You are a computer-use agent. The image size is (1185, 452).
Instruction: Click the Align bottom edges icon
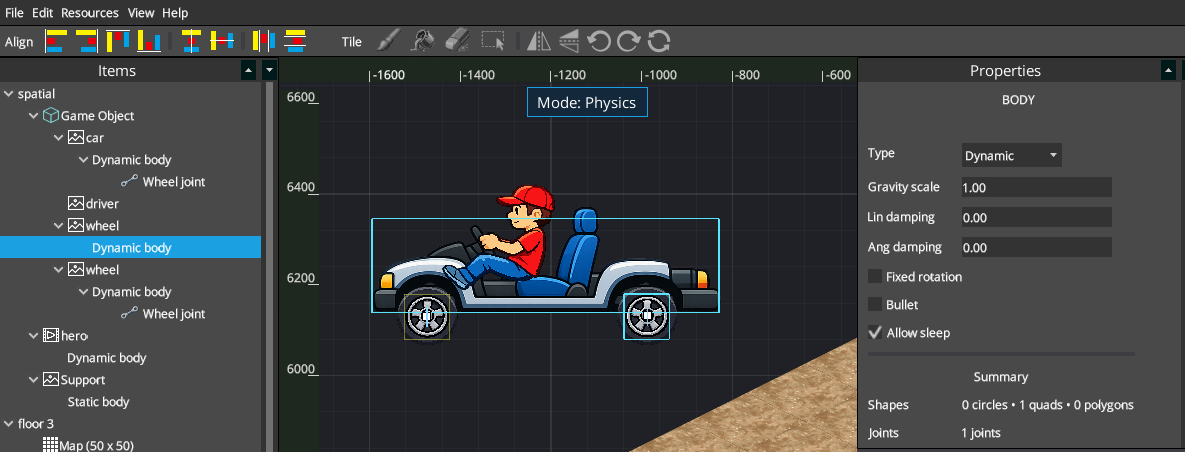point(149,41)
